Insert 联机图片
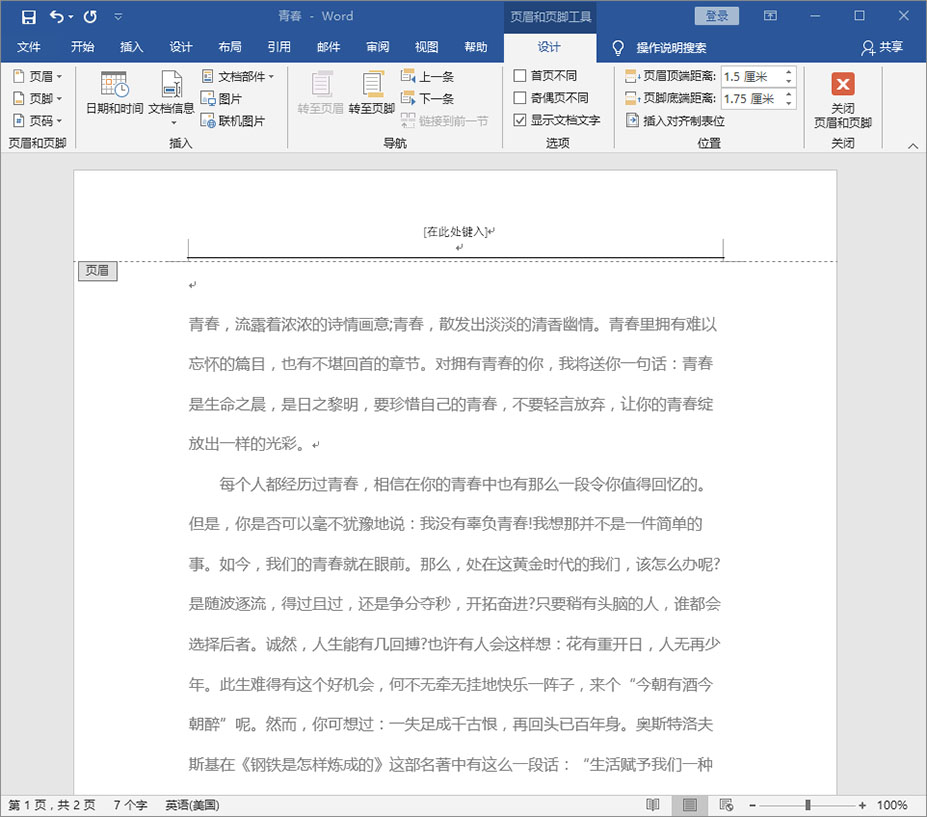The image size is (927, 817). [x=233, y=121]
